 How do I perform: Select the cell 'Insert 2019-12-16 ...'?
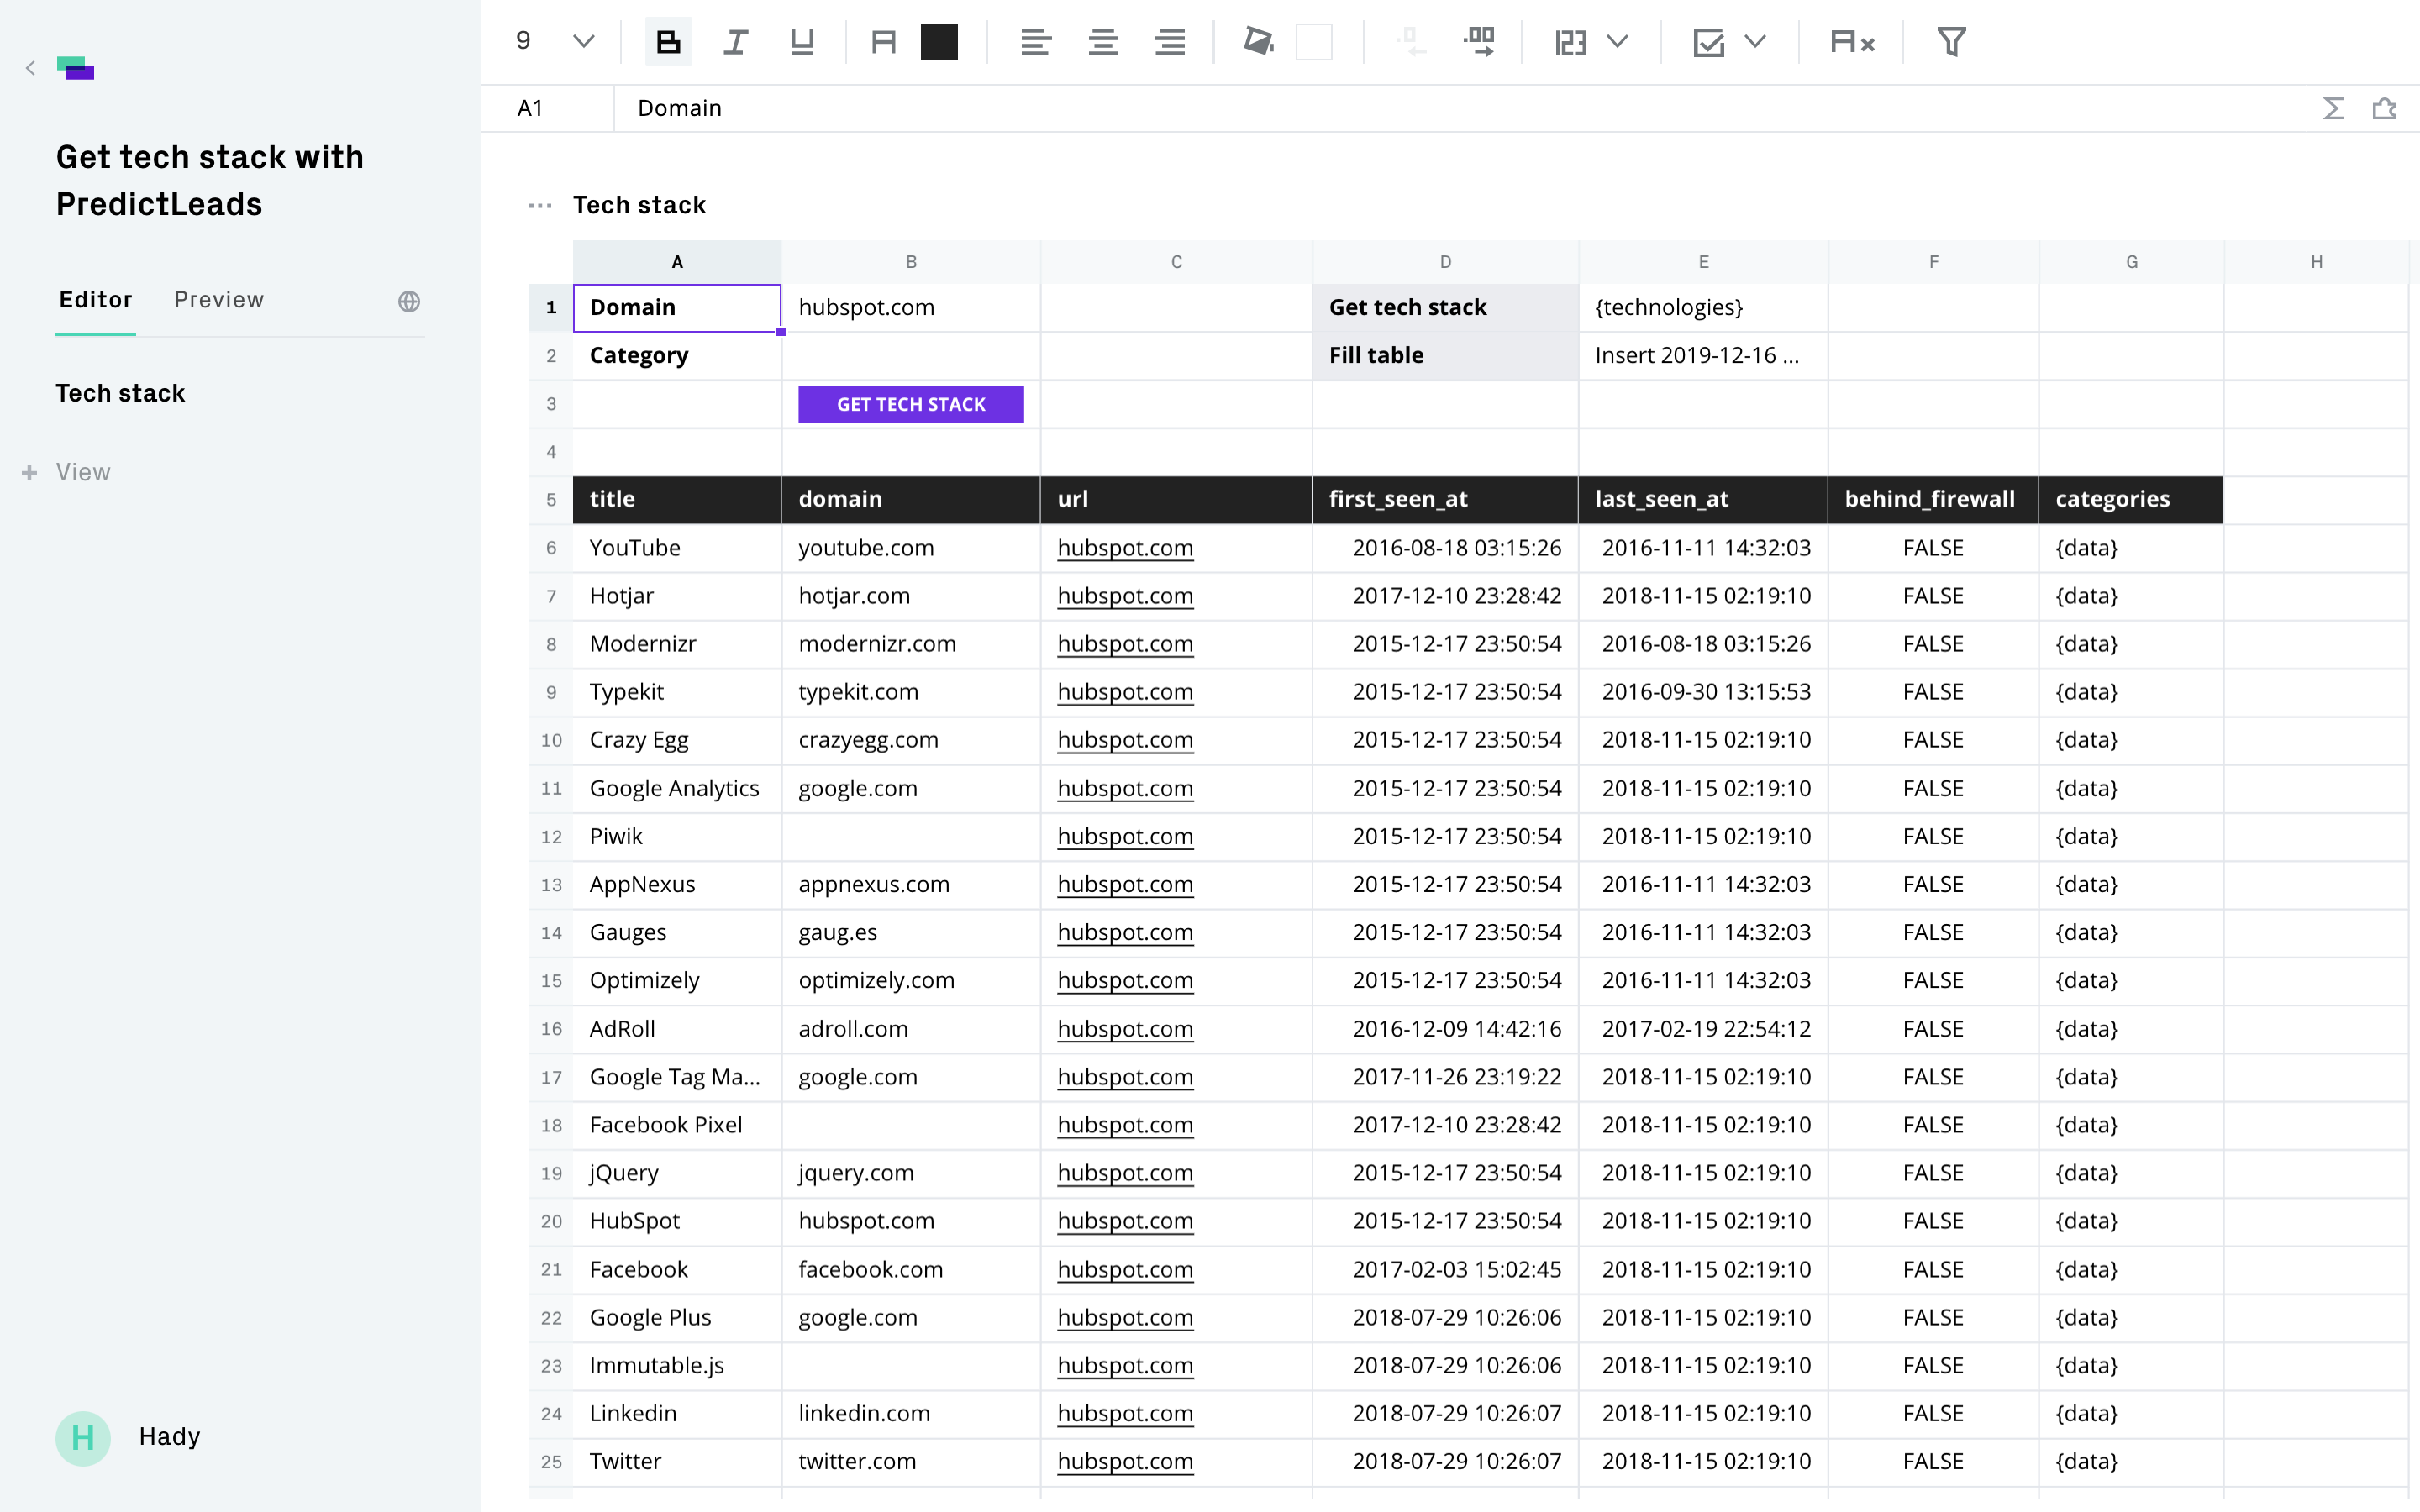[1703, 355]
